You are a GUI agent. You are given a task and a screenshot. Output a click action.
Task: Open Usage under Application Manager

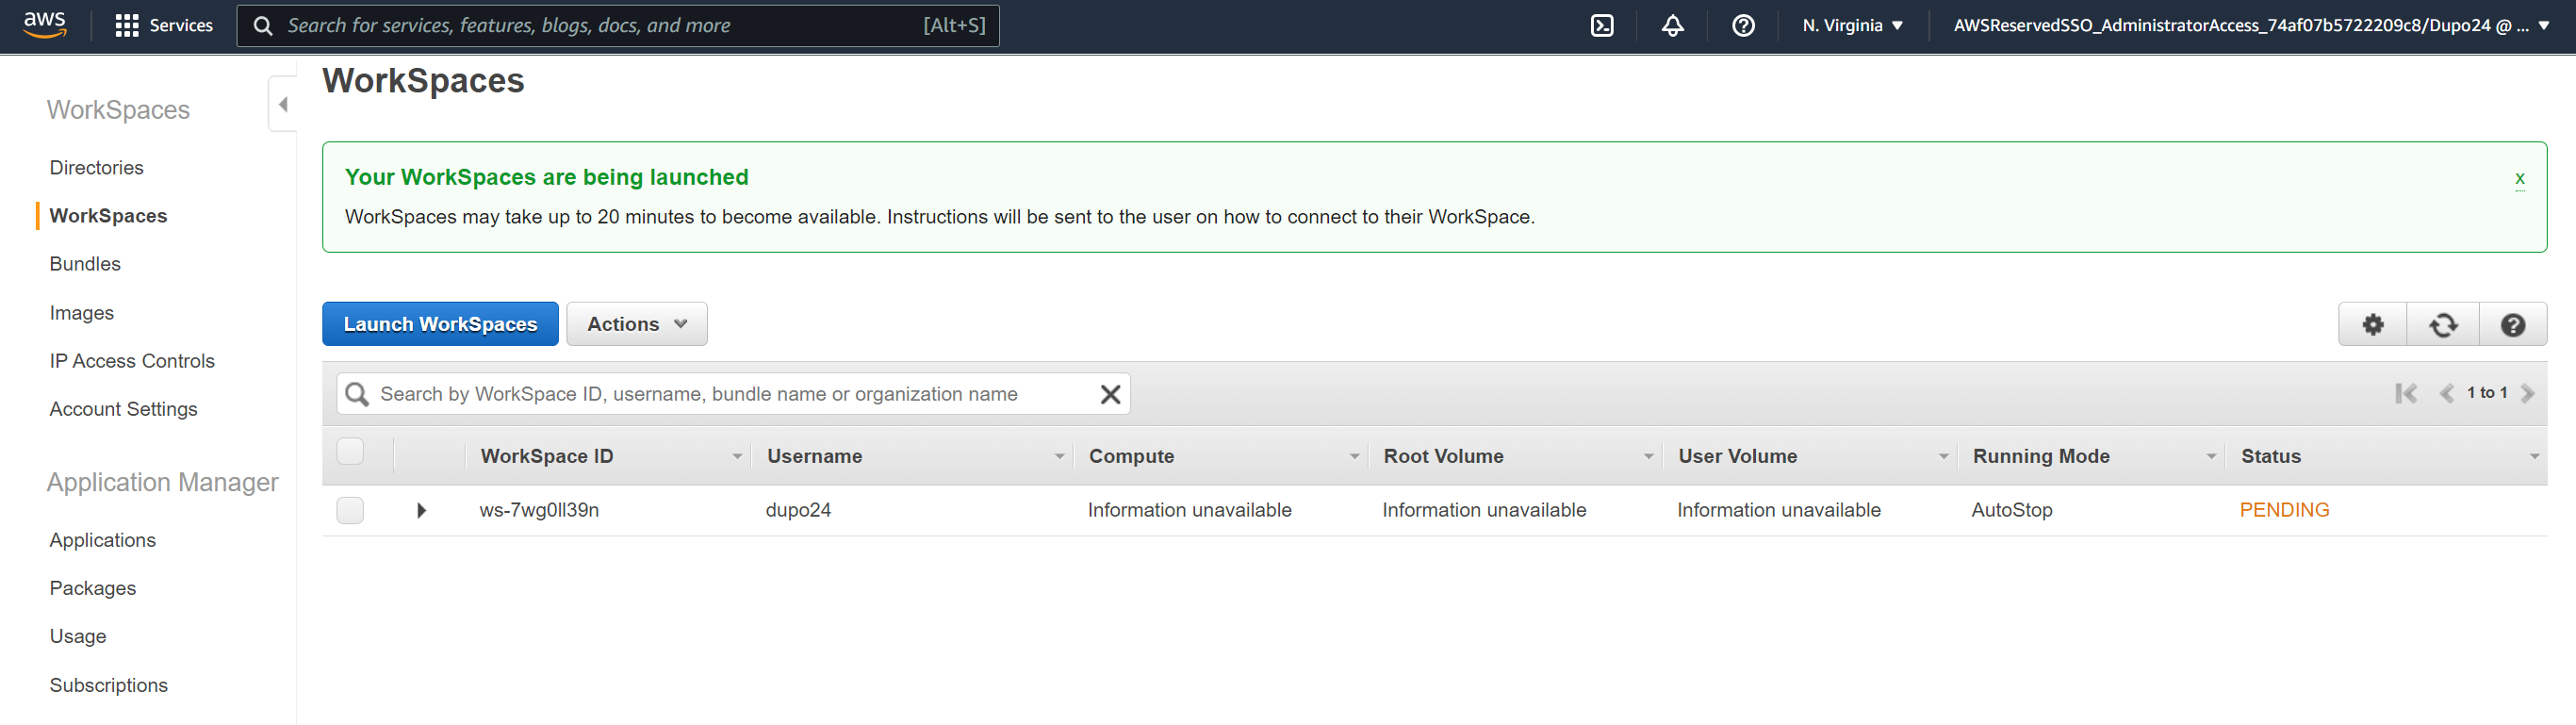[78, 636]
